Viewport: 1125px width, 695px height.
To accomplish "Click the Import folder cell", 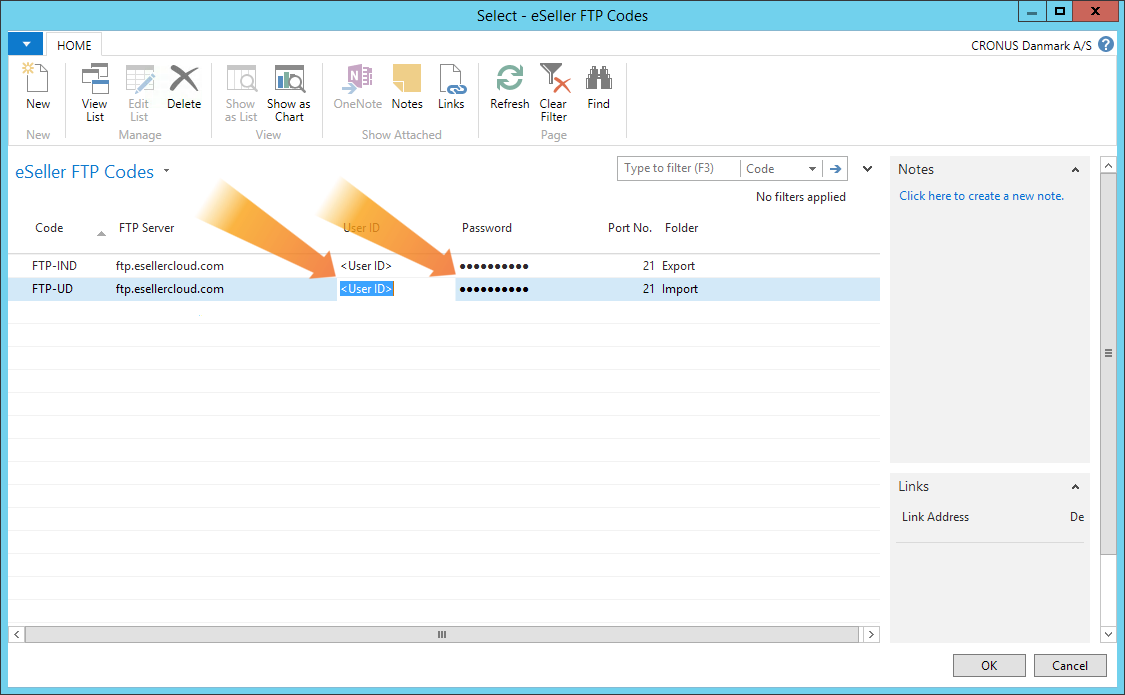I will pyautogui.click(x=679, y=289).
